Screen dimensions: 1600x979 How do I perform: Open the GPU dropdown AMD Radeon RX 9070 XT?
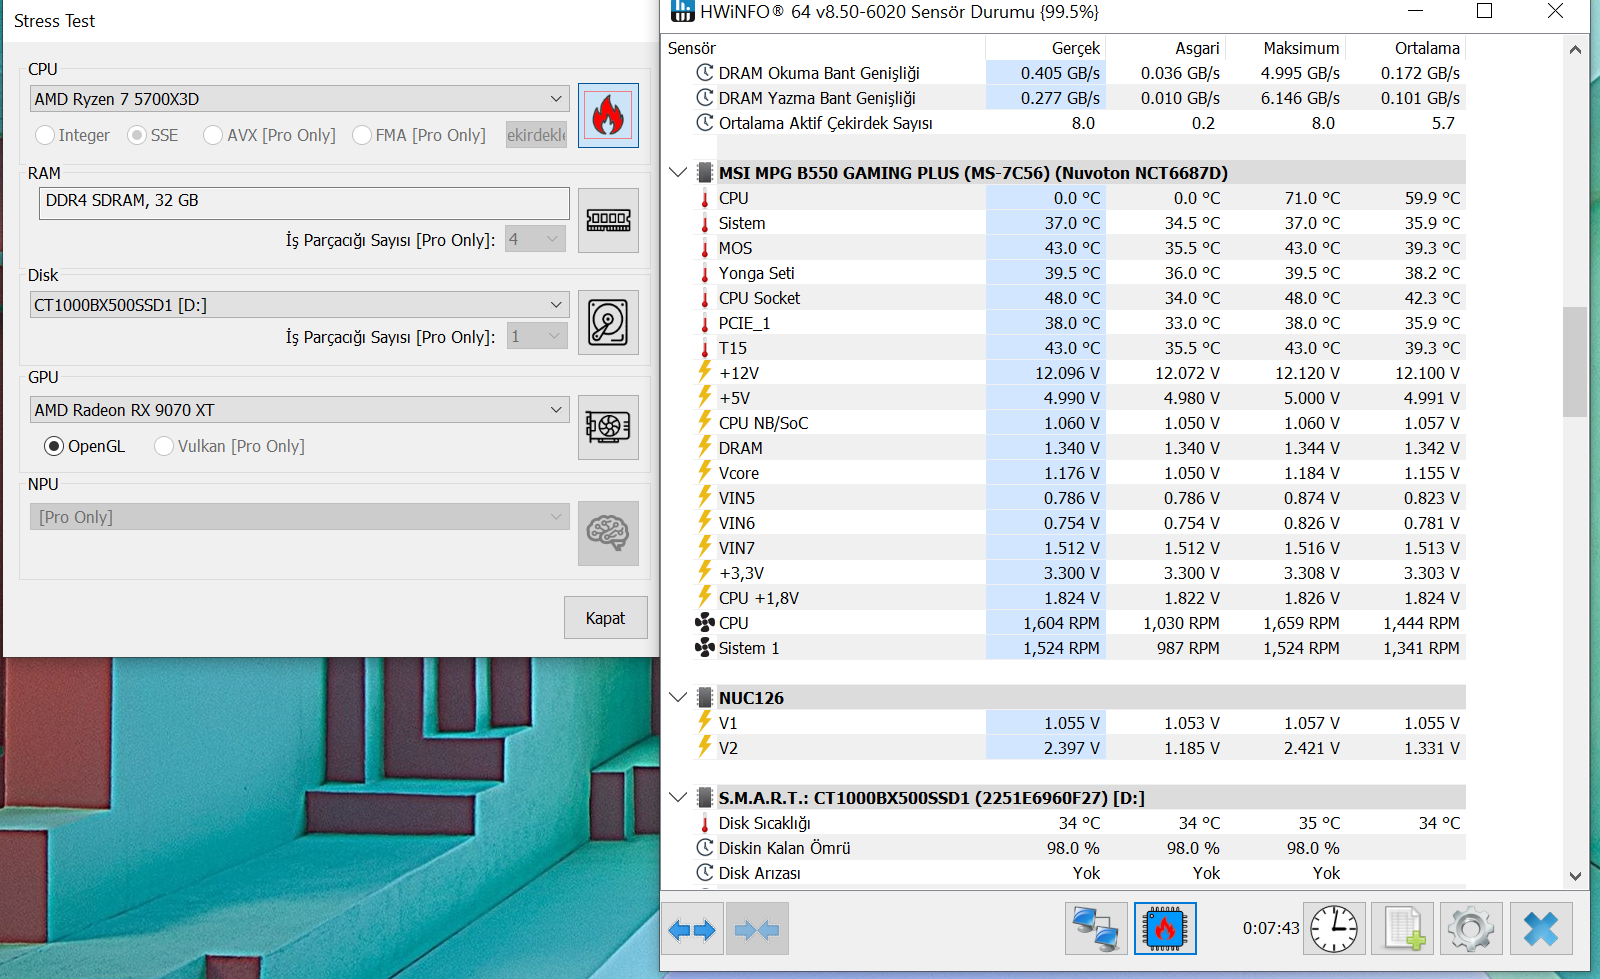(299, 410)
